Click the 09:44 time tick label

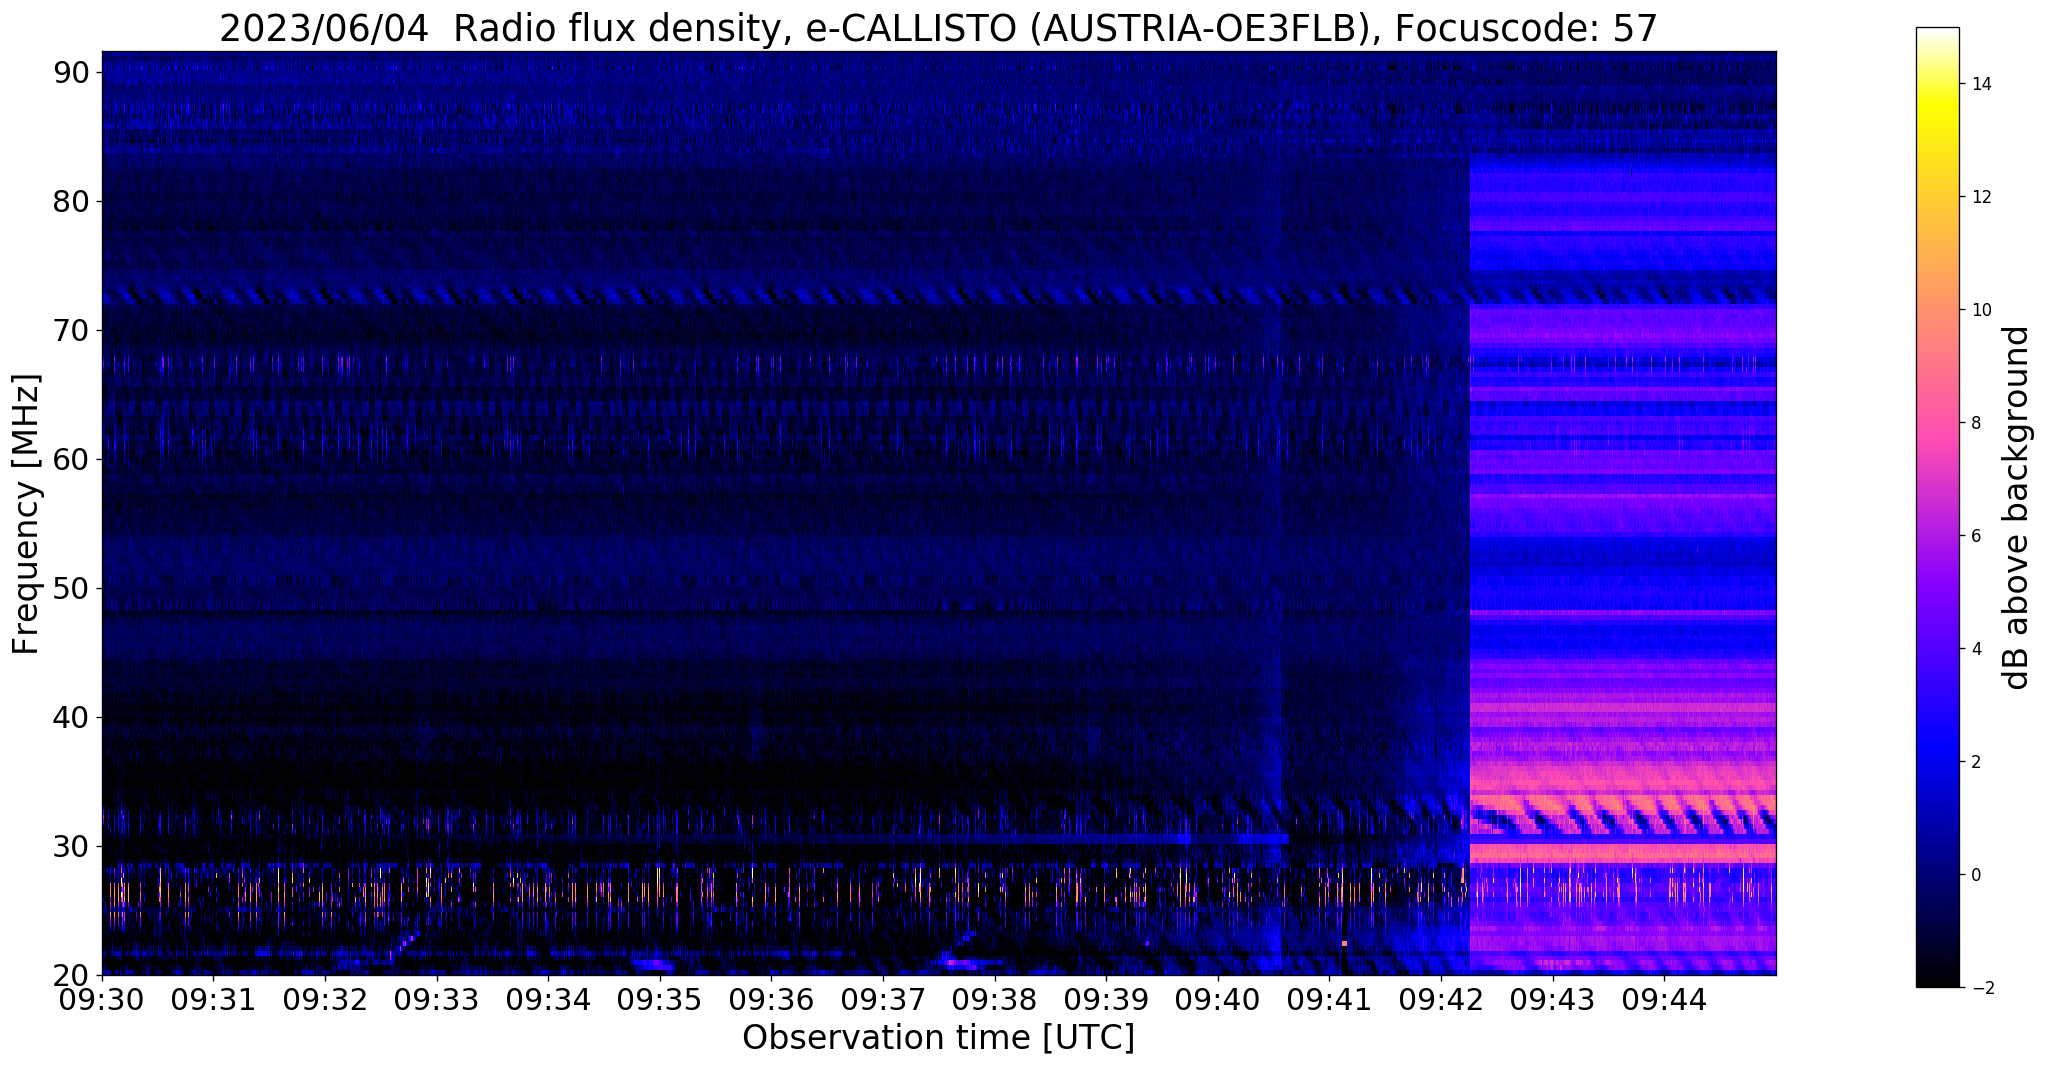tap(1664, 1000)
